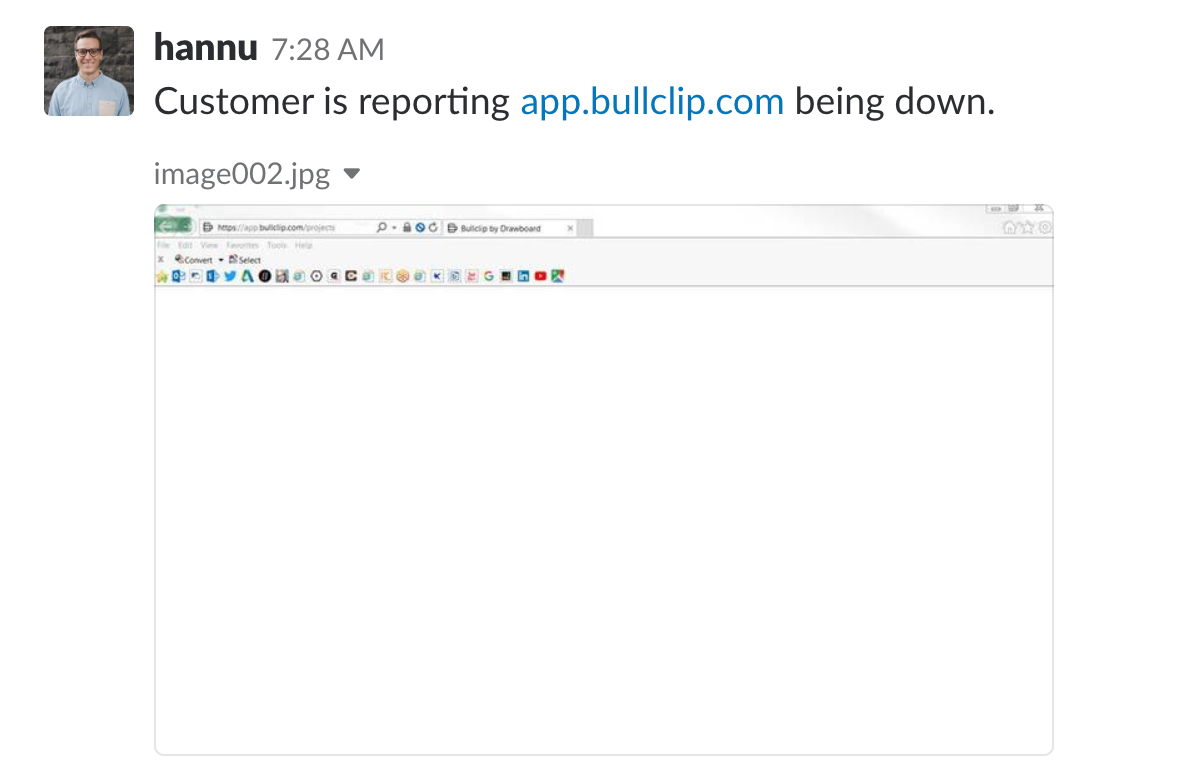Open the Favorites menu
Viewport: 1182px width, 782px height.
pos(242,245)
